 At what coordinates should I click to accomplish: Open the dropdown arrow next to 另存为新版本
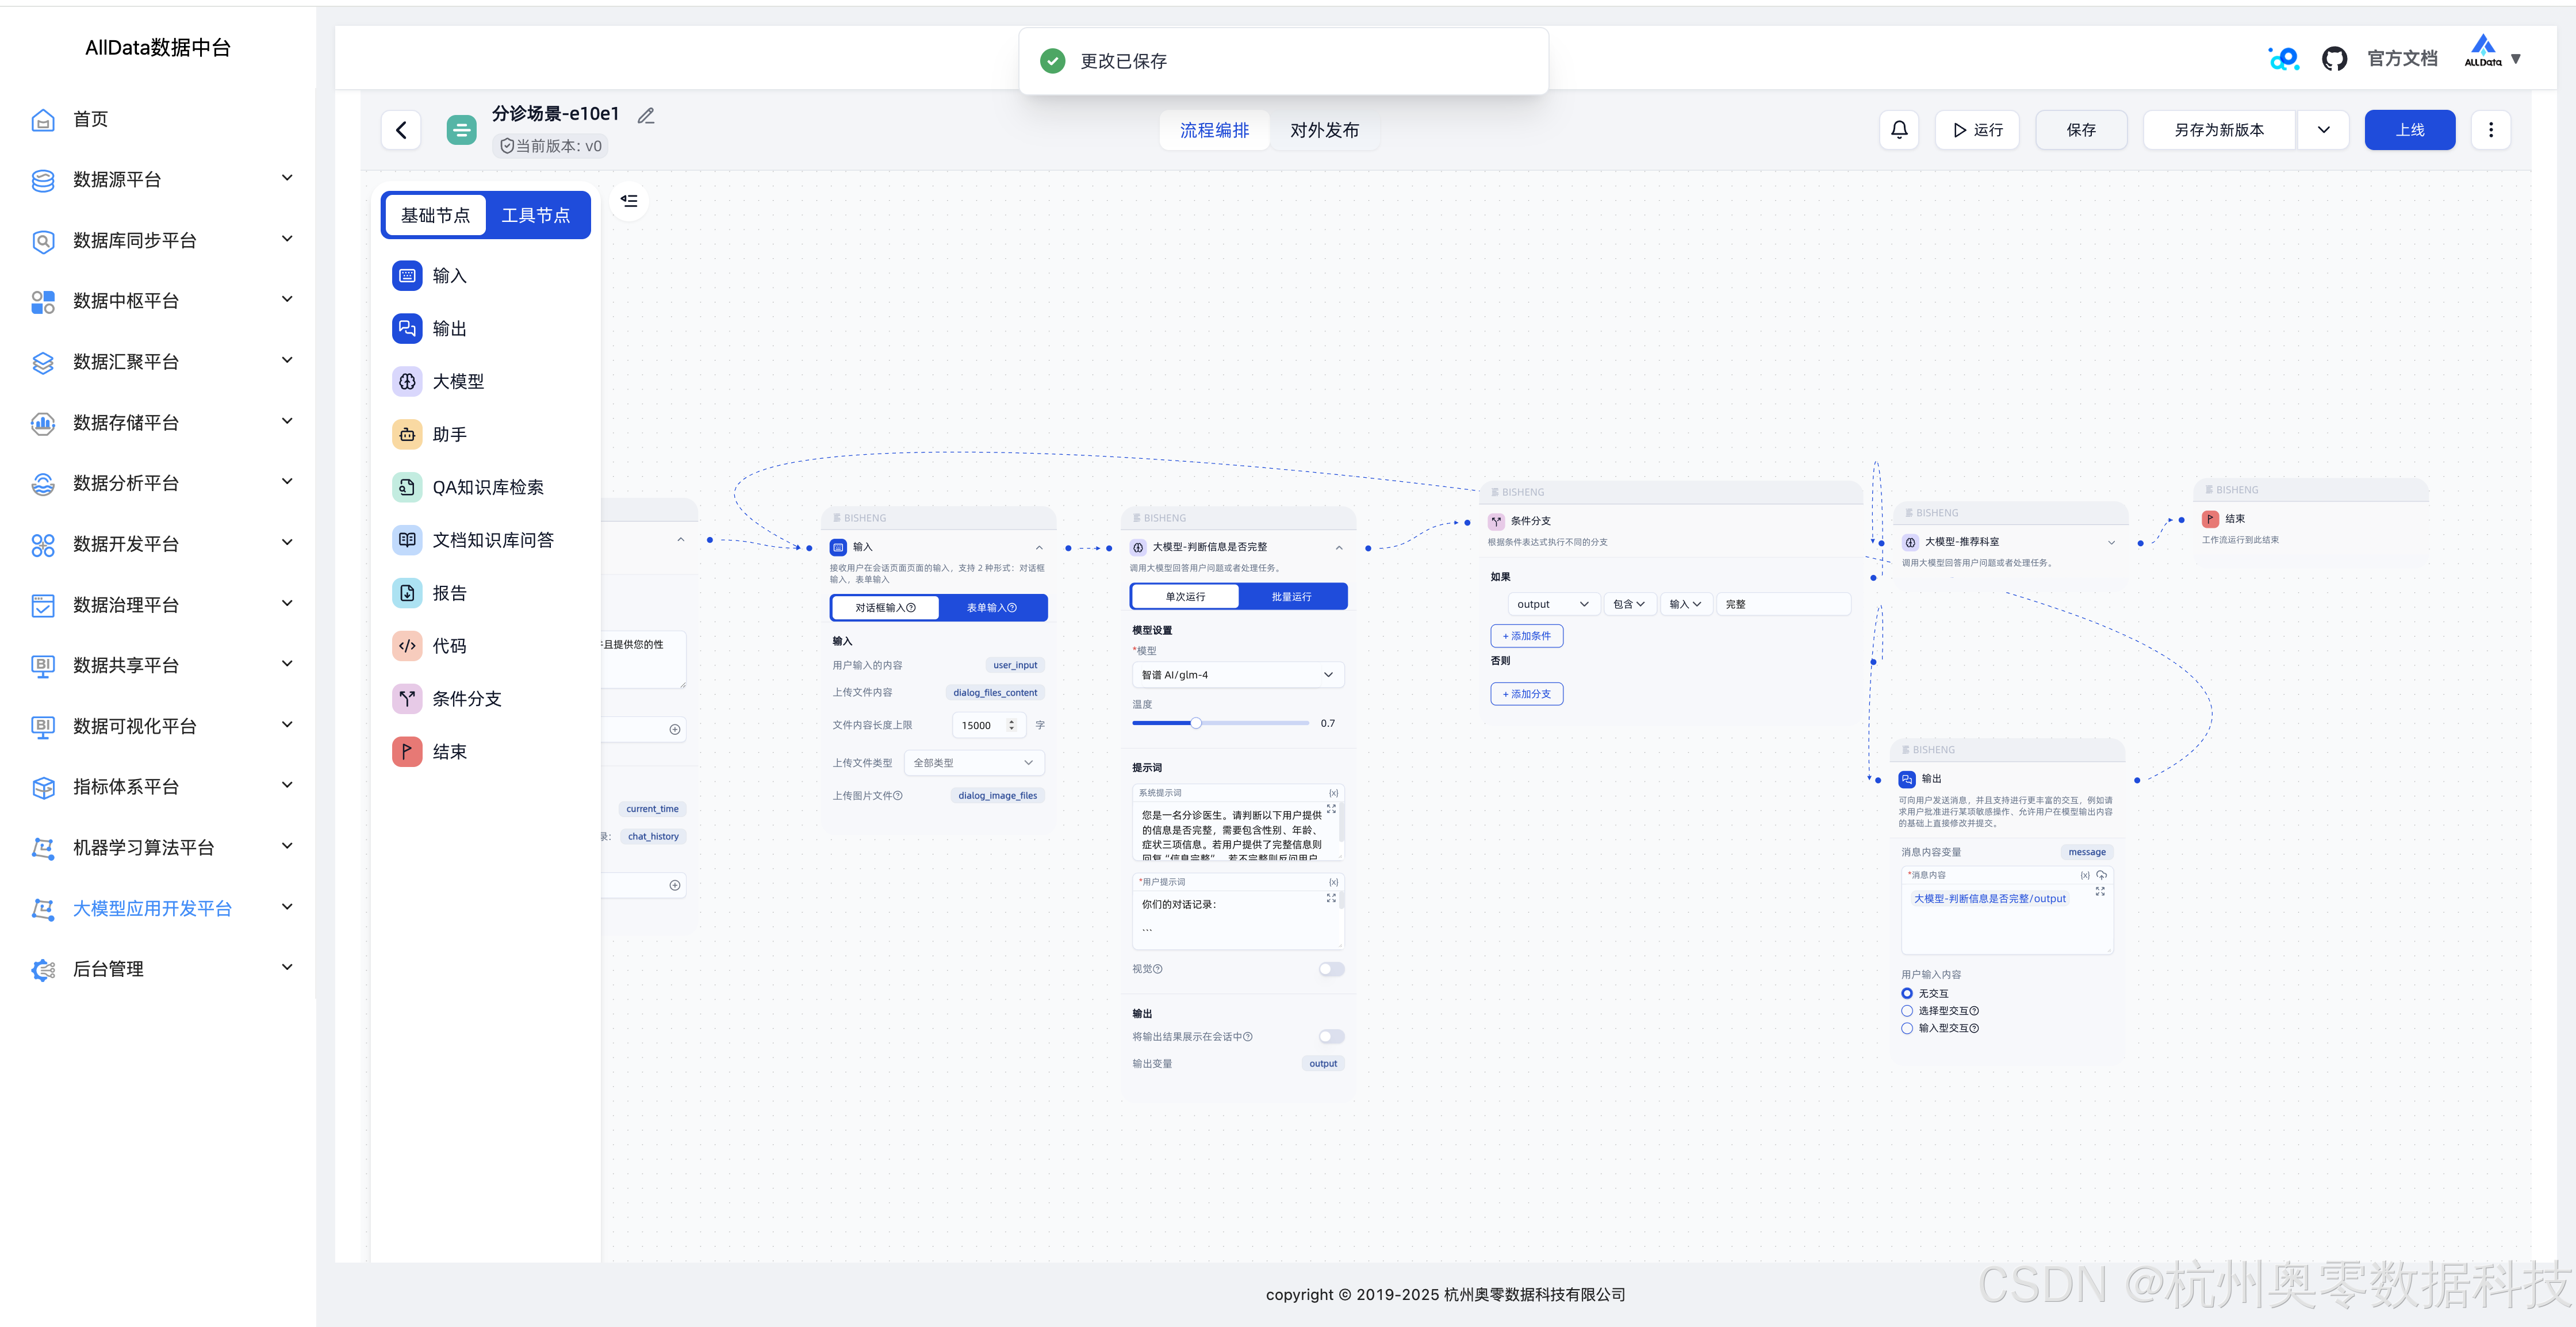coord(2323,130)
